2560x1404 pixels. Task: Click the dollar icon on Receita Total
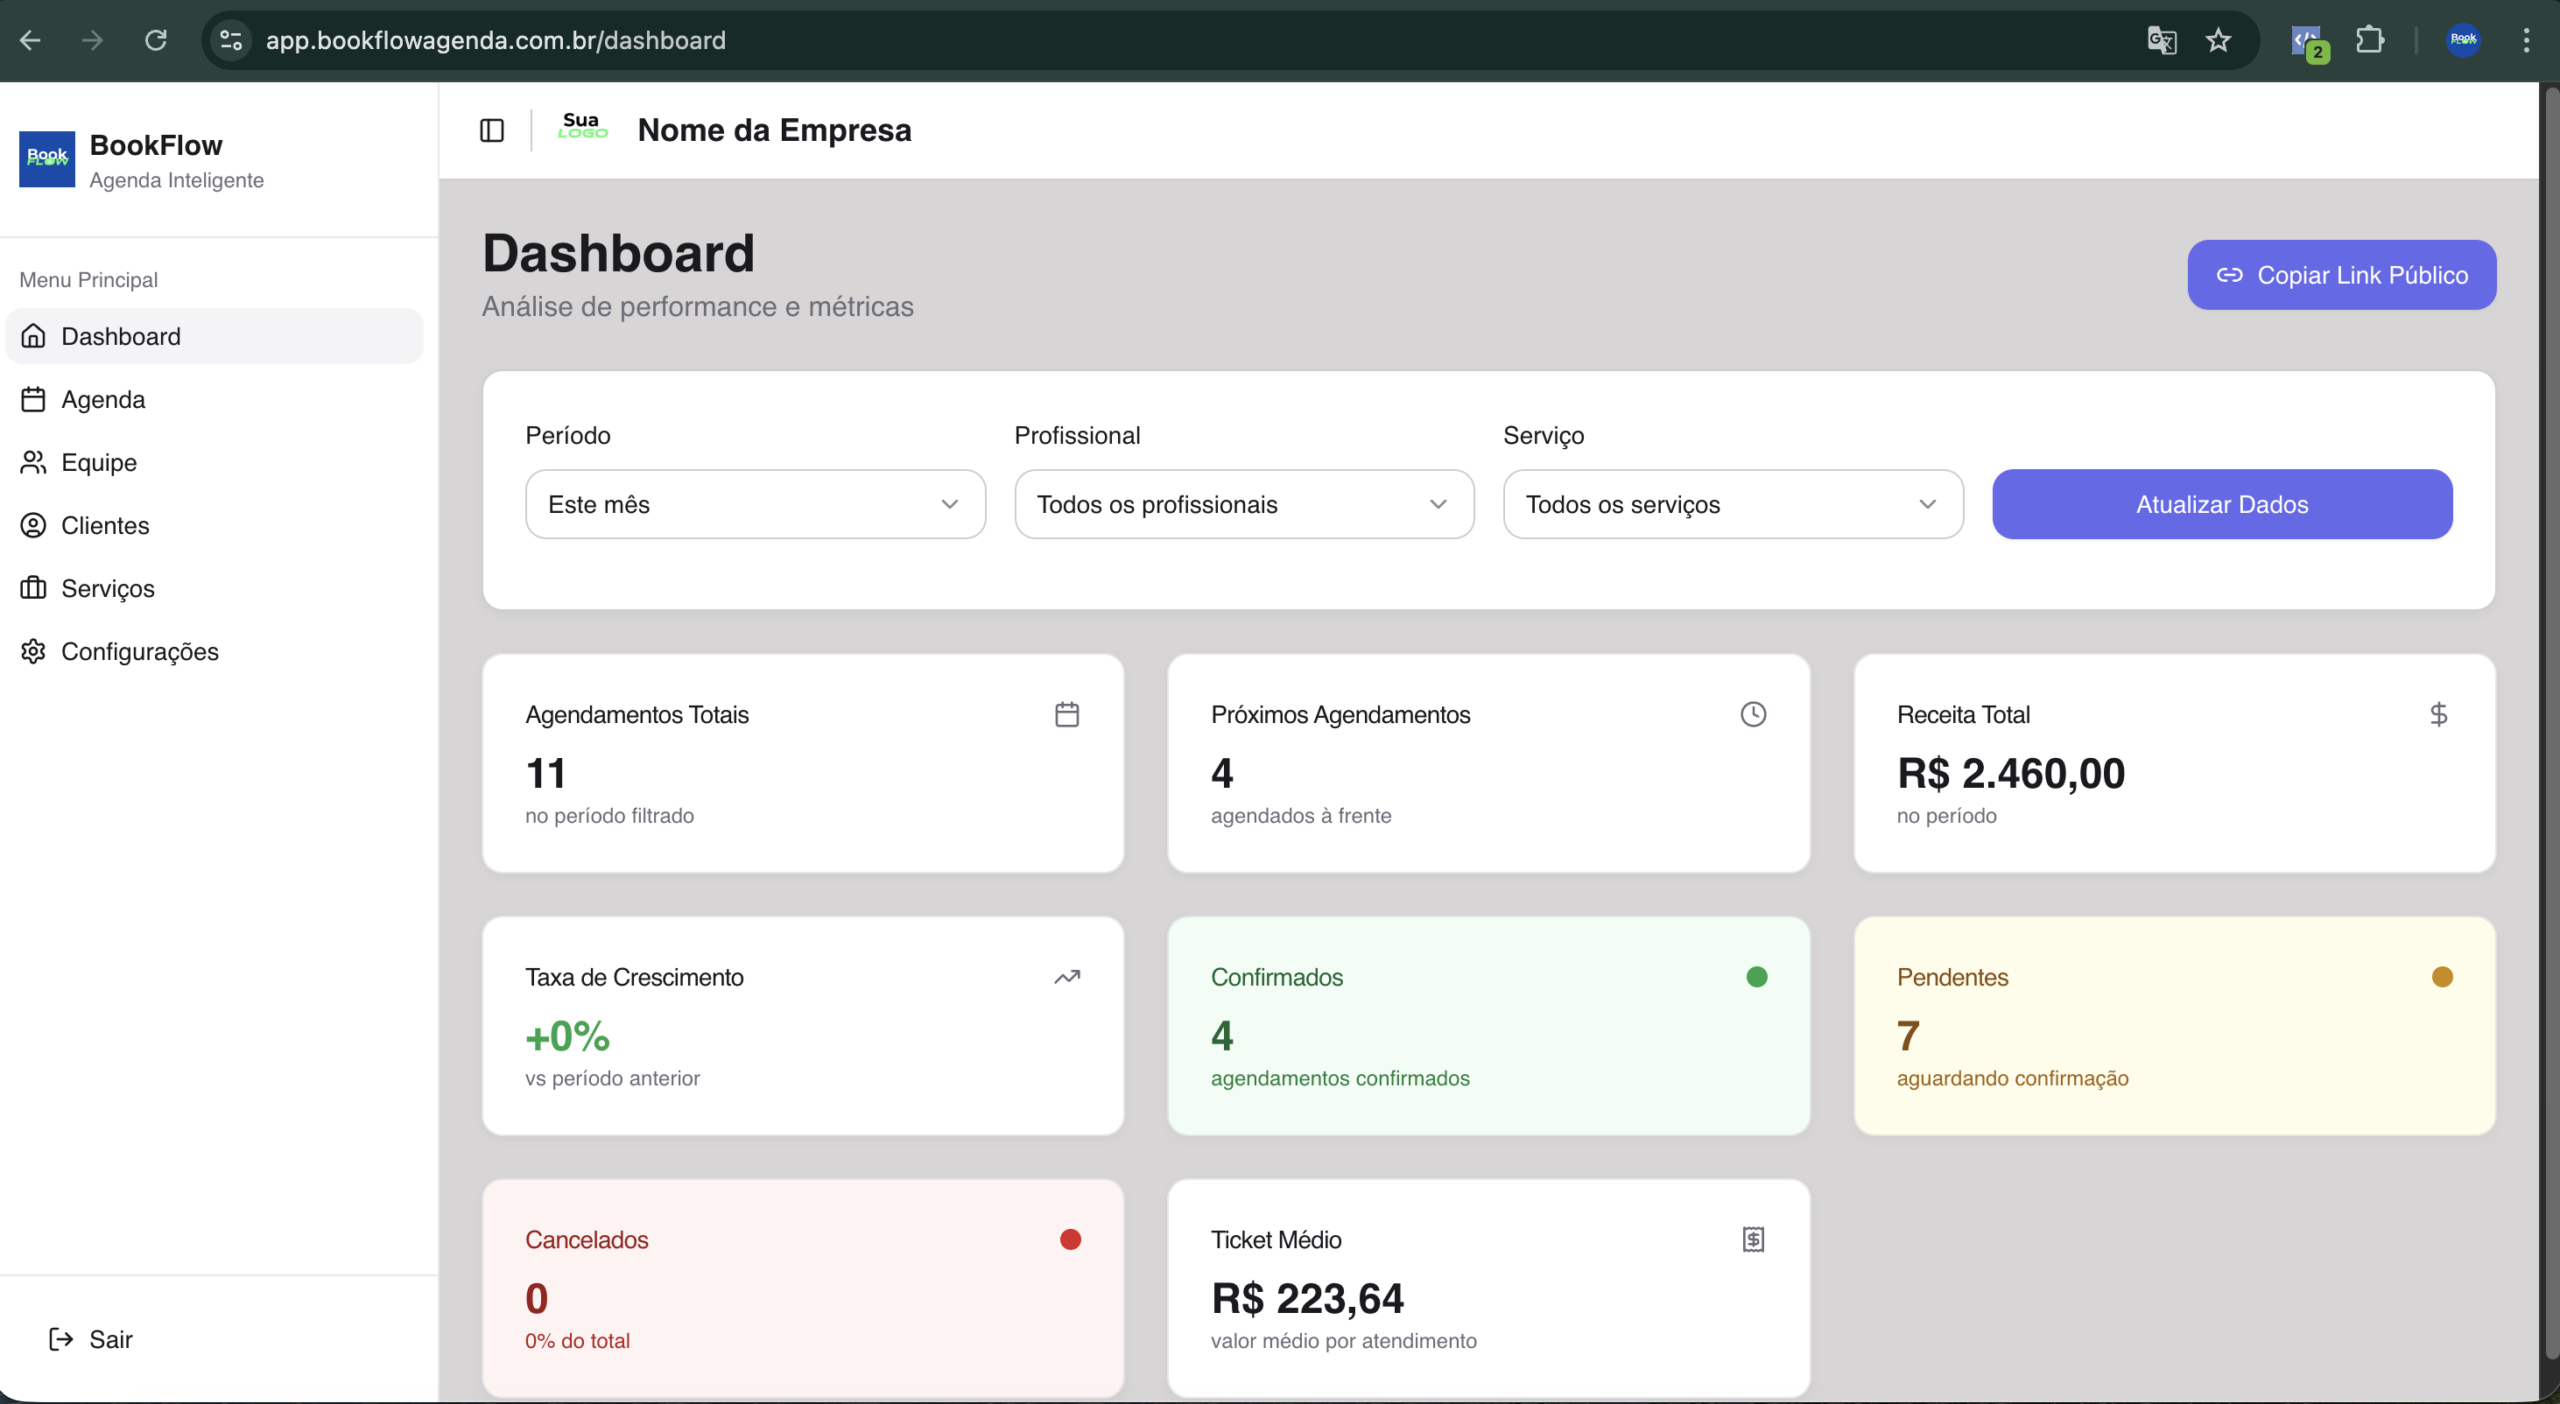(x=2438, y=714)
